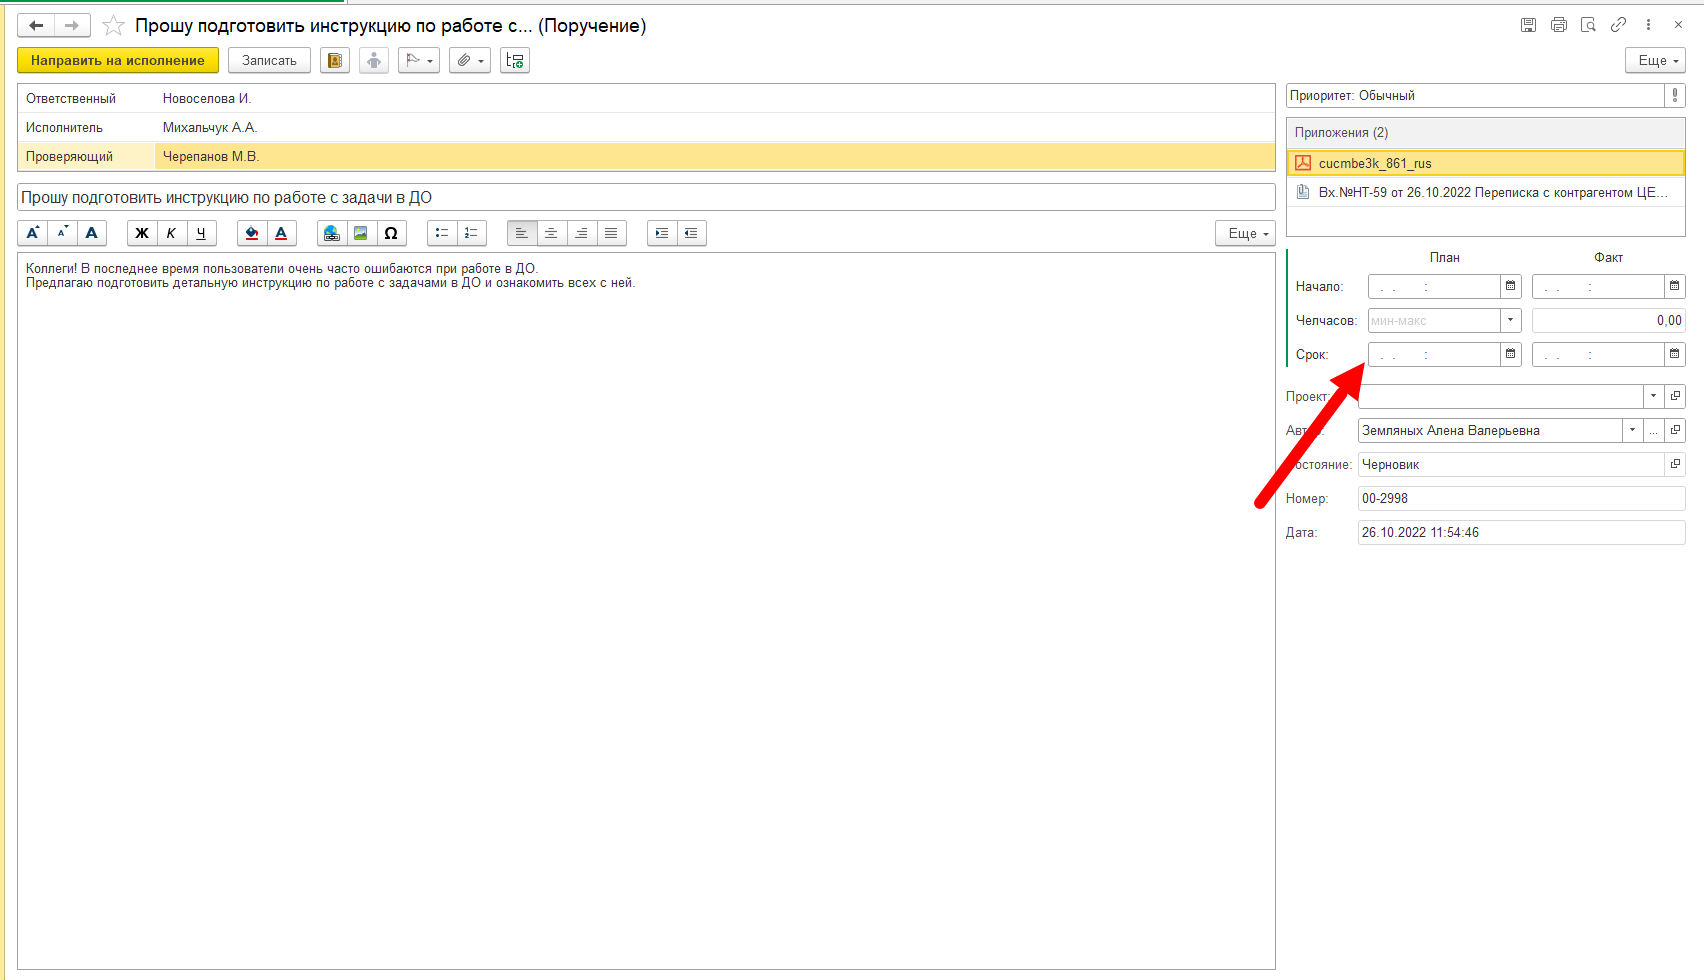Open the calendar for planned Срок
This screenshot has height=980, width=1704.
pos(1511,354)
